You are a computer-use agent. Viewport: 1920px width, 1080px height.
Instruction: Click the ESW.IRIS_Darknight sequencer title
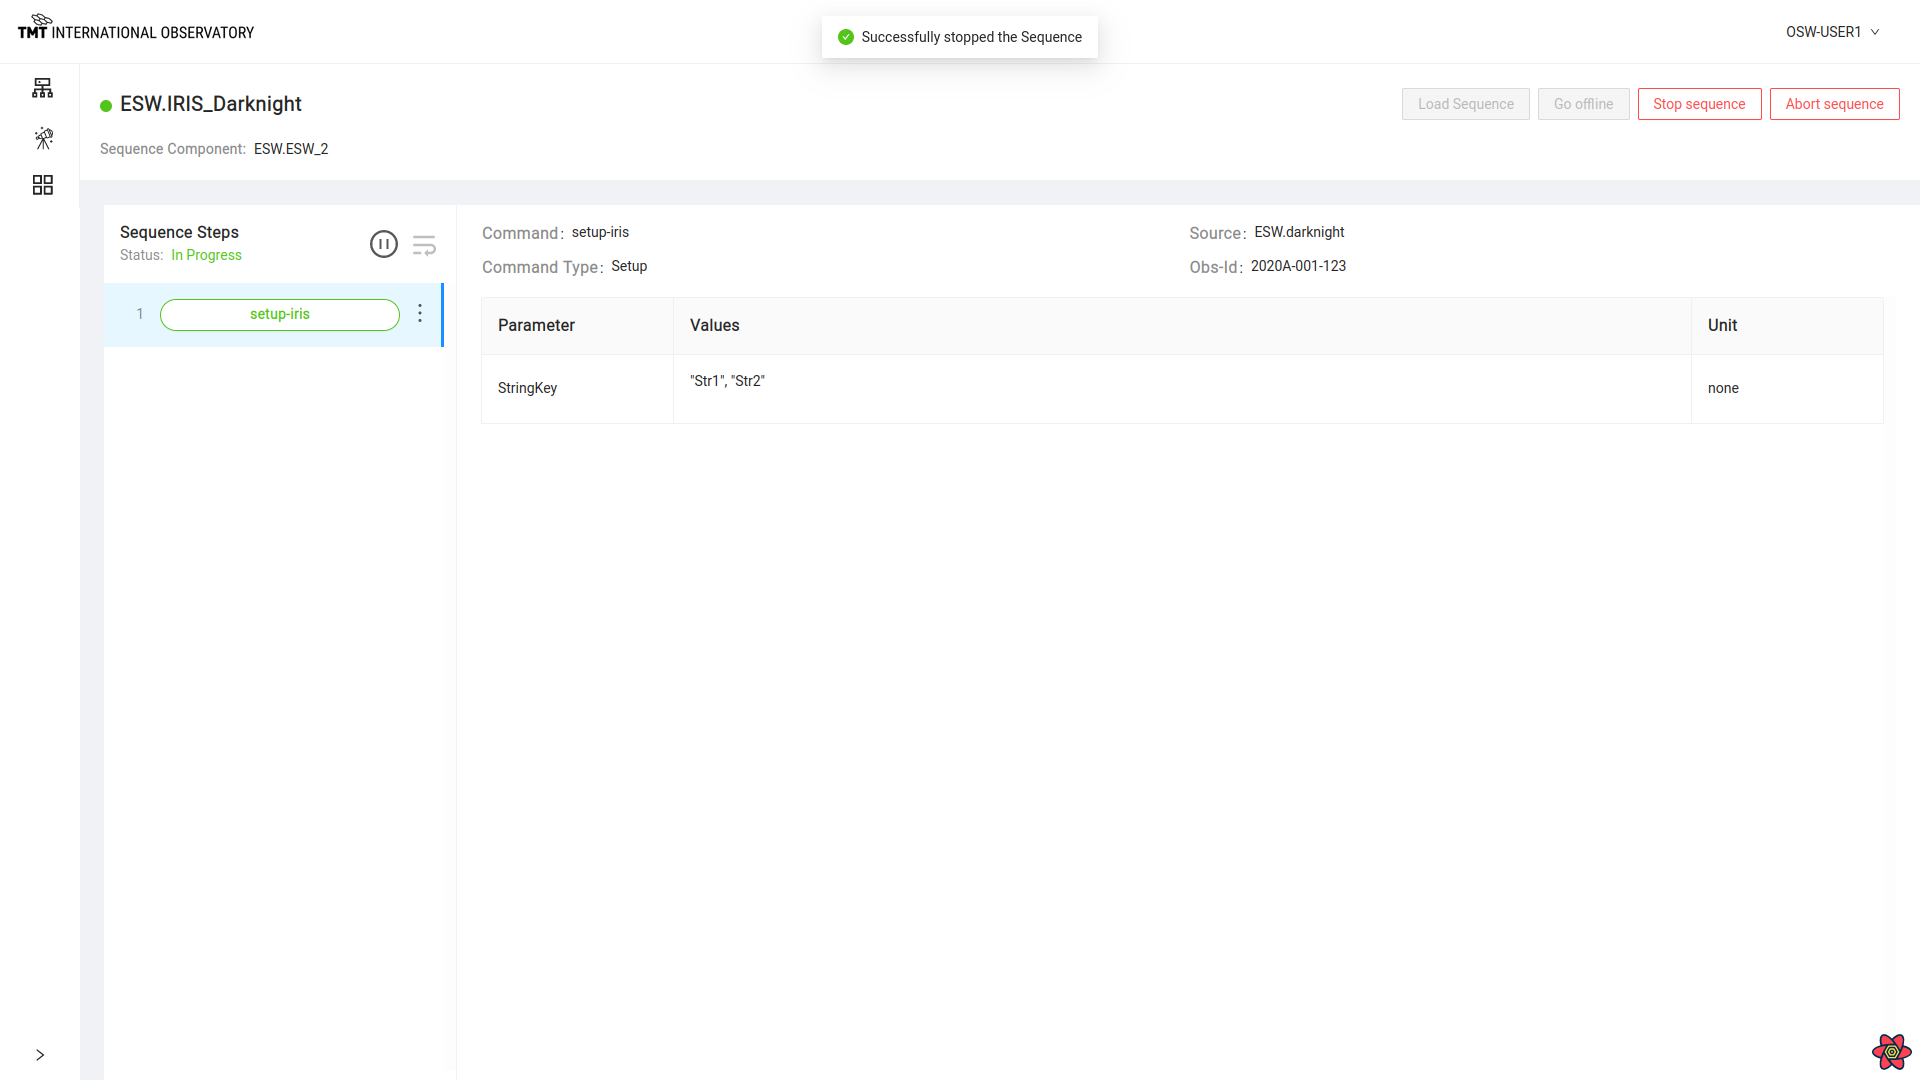pyautogui.click(x=211, y=104)
